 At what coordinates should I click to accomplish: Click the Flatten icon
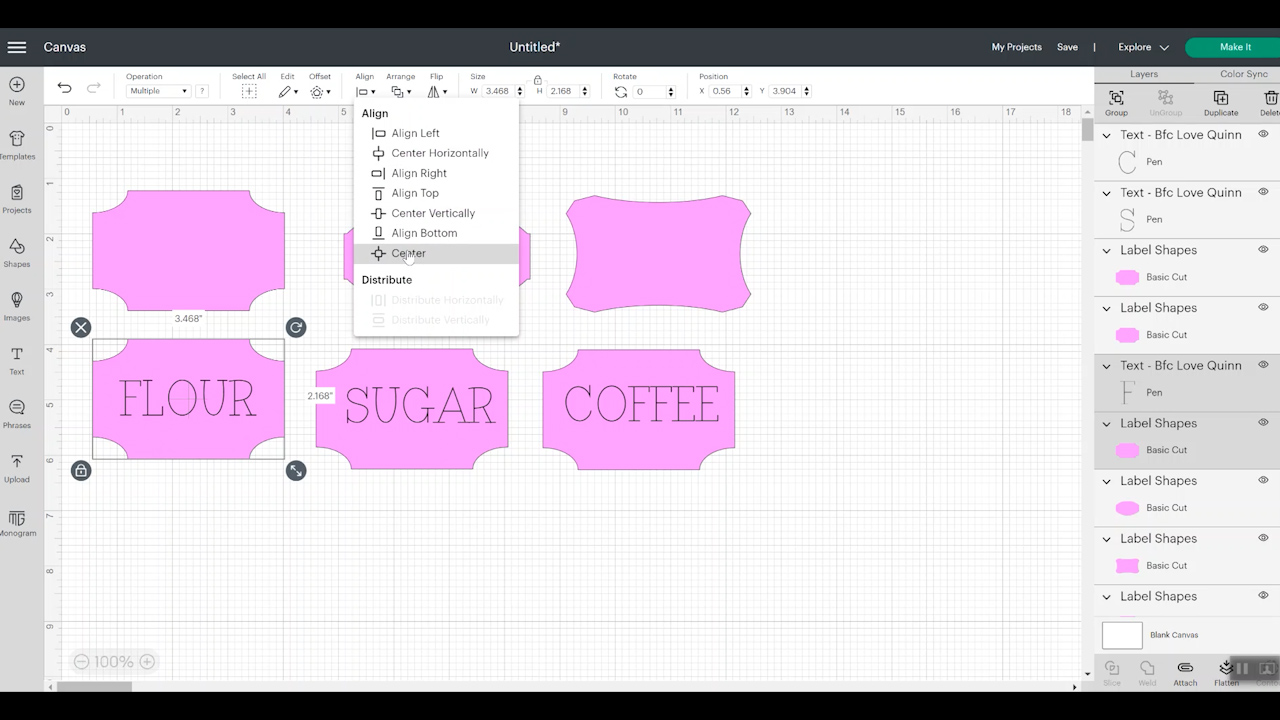coord(1226,668)
